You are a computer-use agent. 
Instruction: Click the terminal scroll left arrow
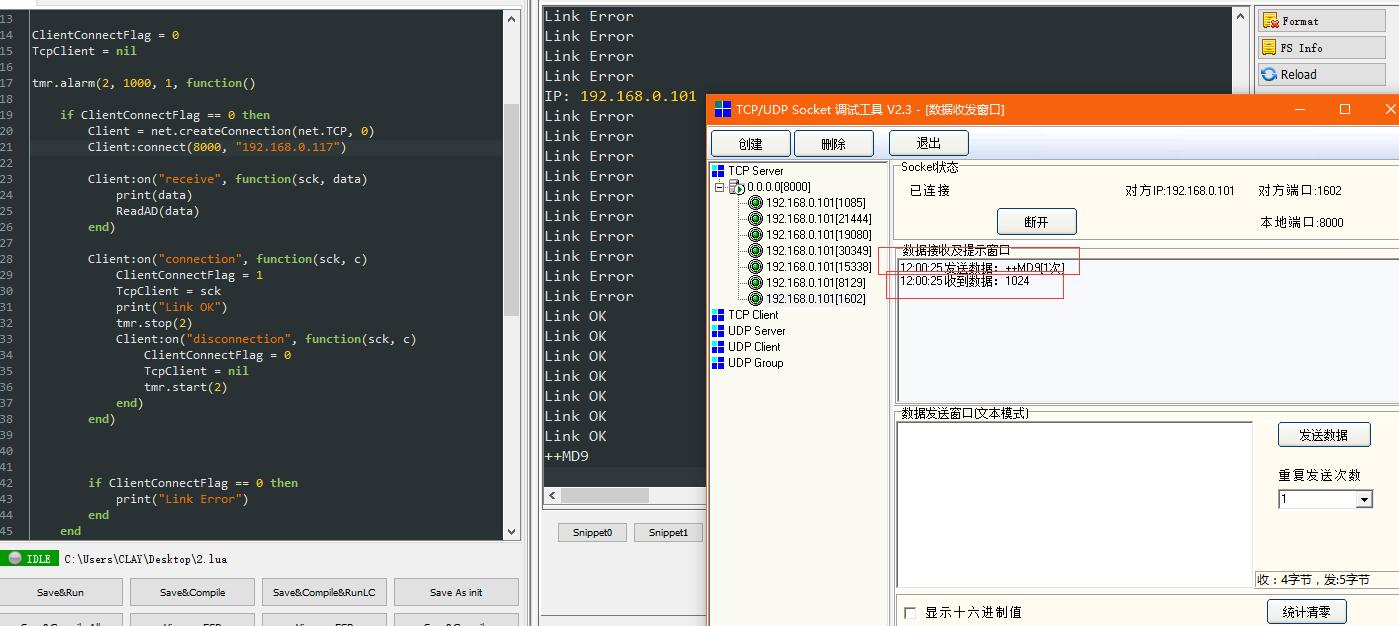tap(551, 495)
